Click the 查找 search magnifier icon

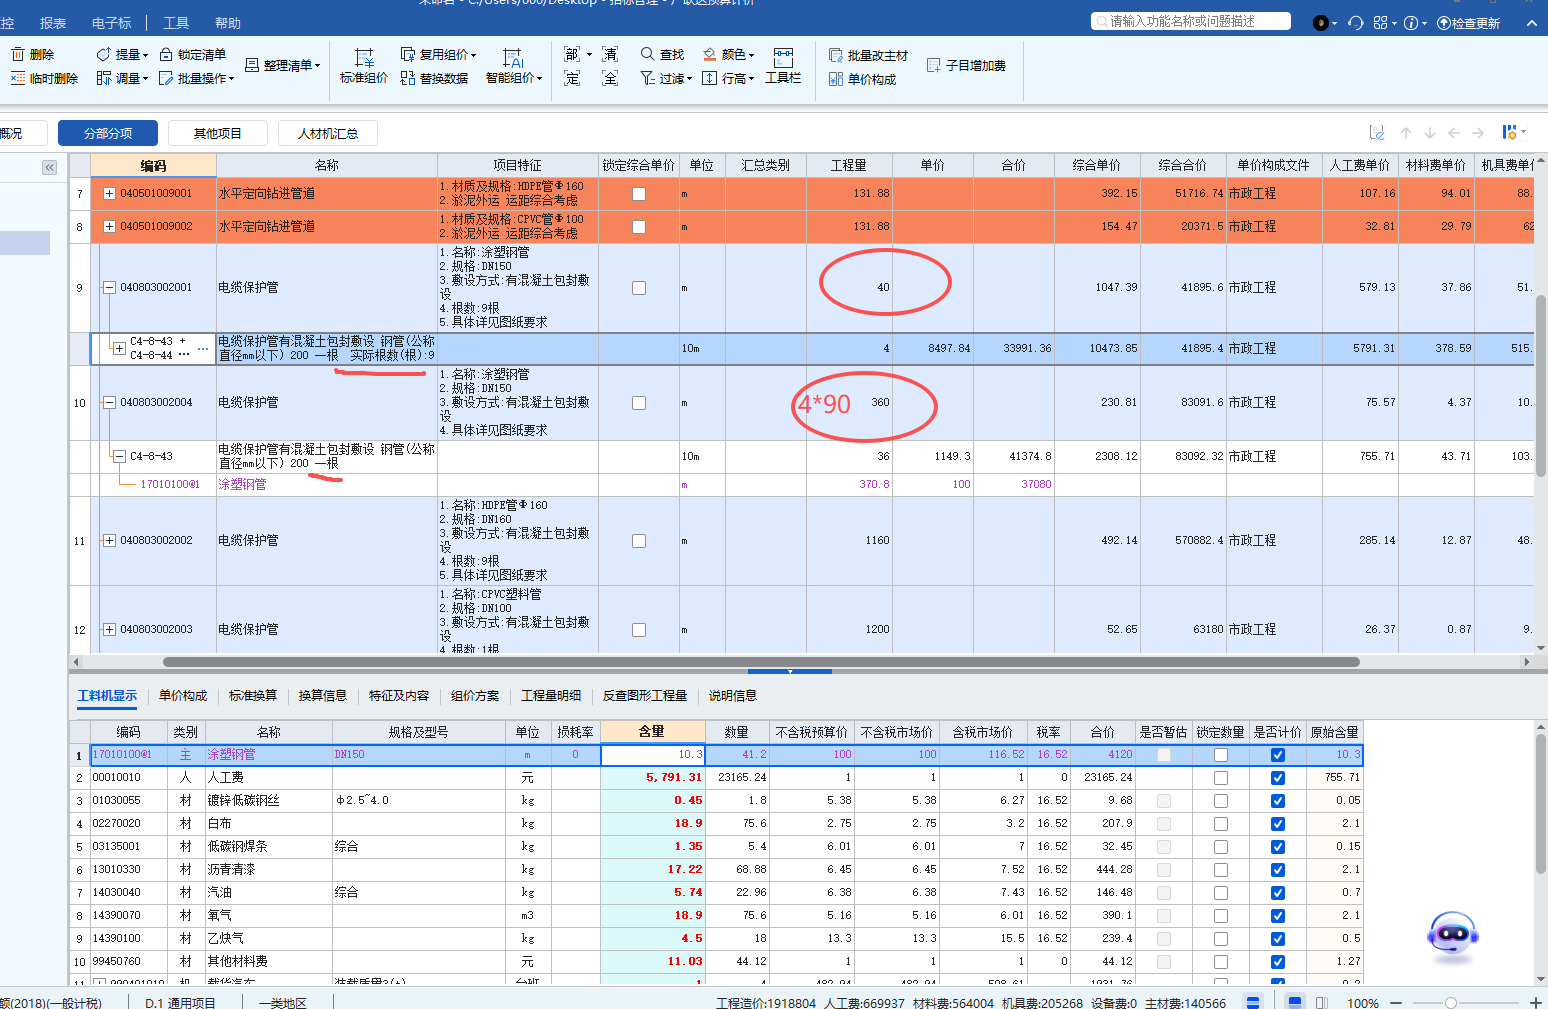[x=648, y=54]
